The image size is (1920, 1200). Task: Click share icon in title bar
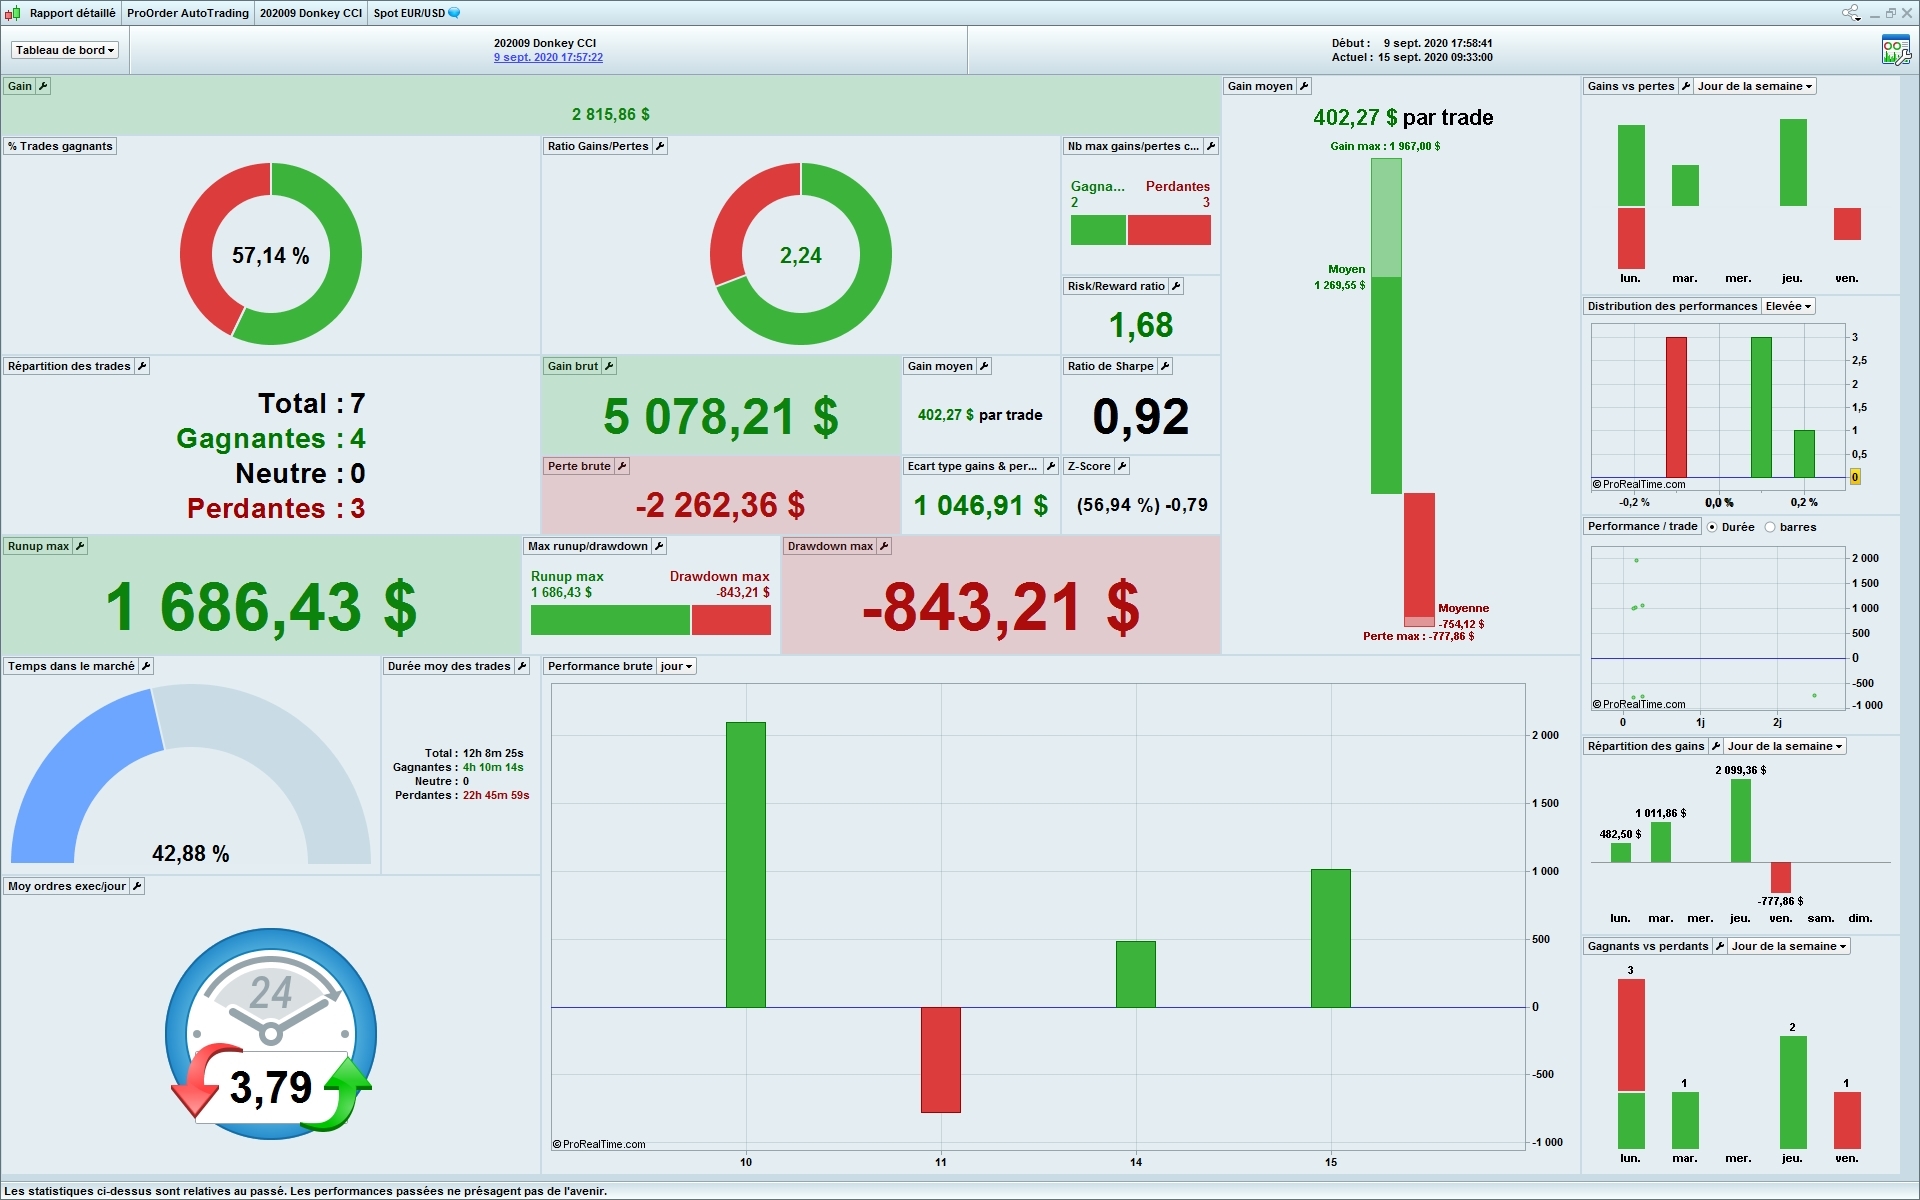pyautogui.click(x=1850, y=13)
